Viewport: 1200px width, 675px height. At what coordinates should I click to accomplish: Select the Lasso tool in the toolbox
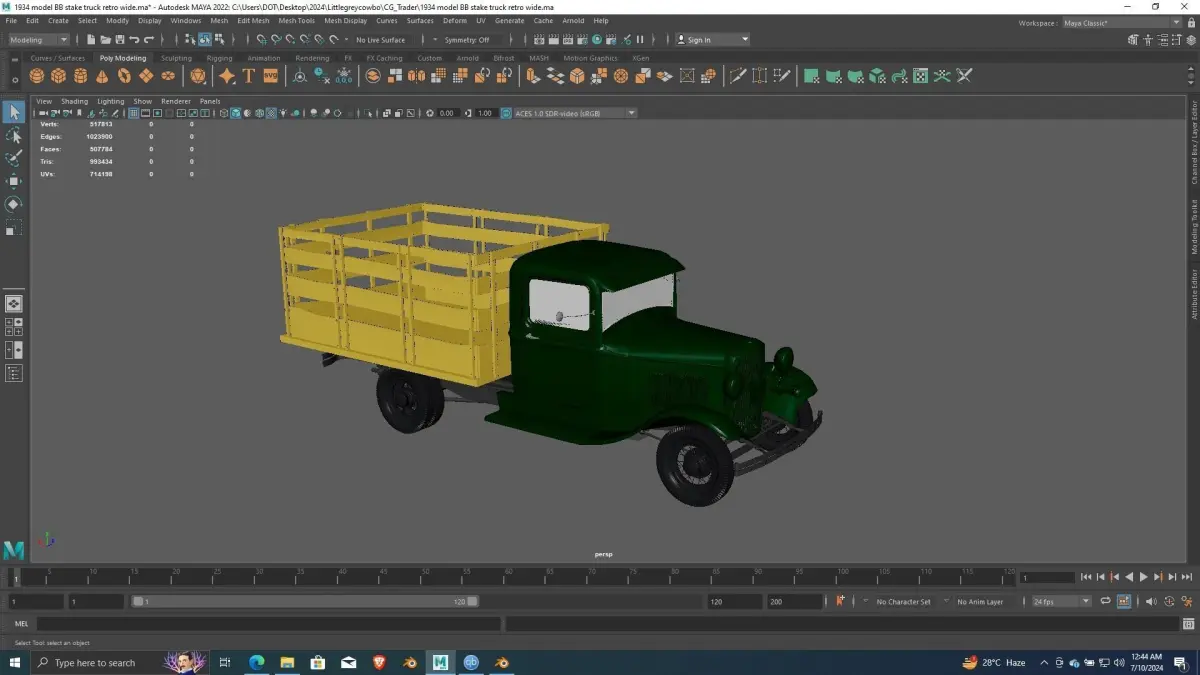(x=14, y=135)
